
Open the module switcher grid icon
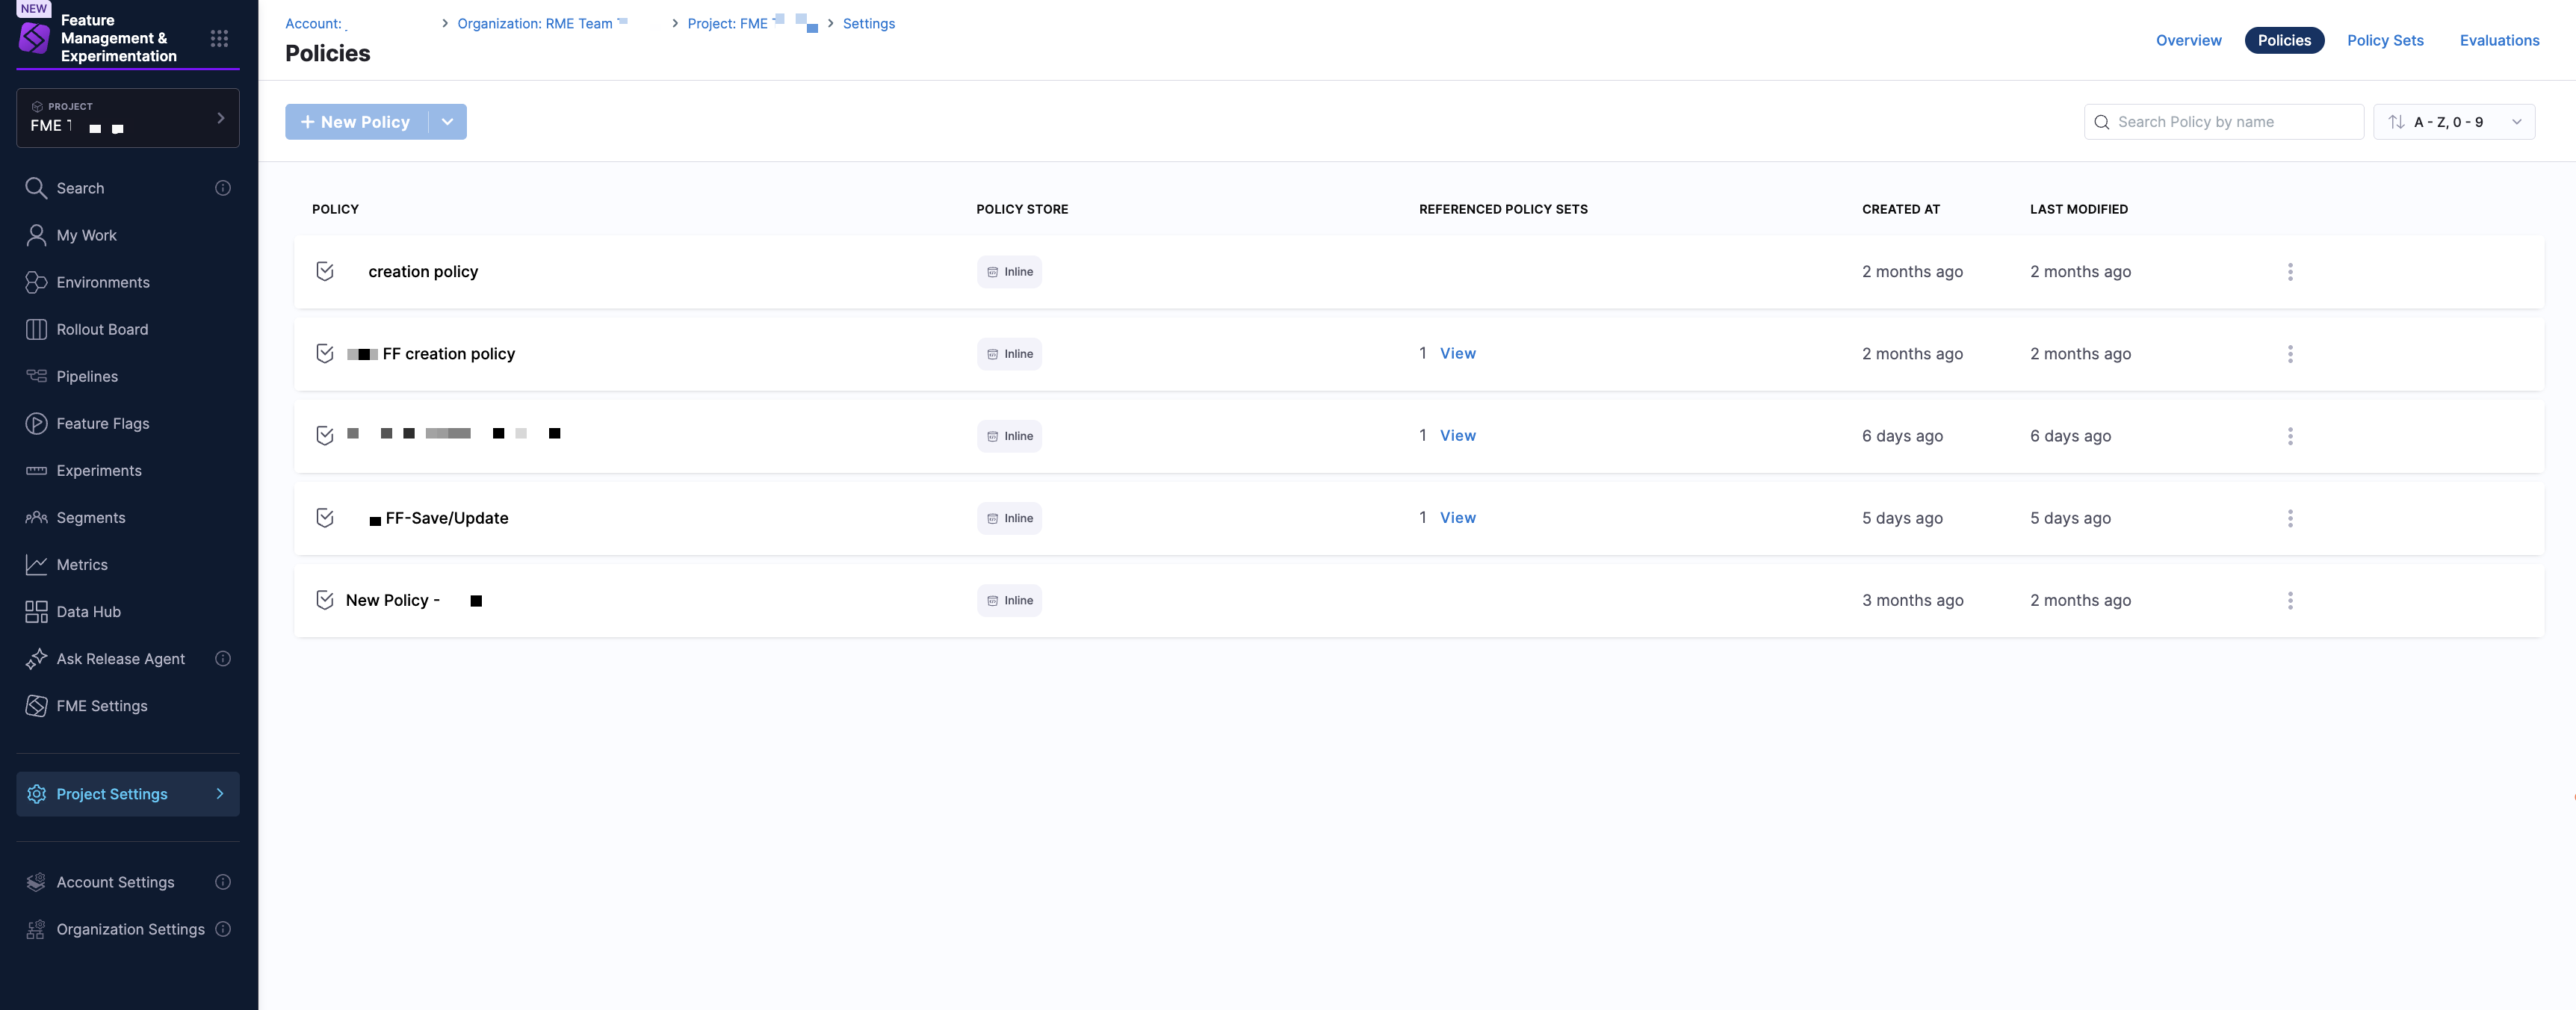coord(219,38)
